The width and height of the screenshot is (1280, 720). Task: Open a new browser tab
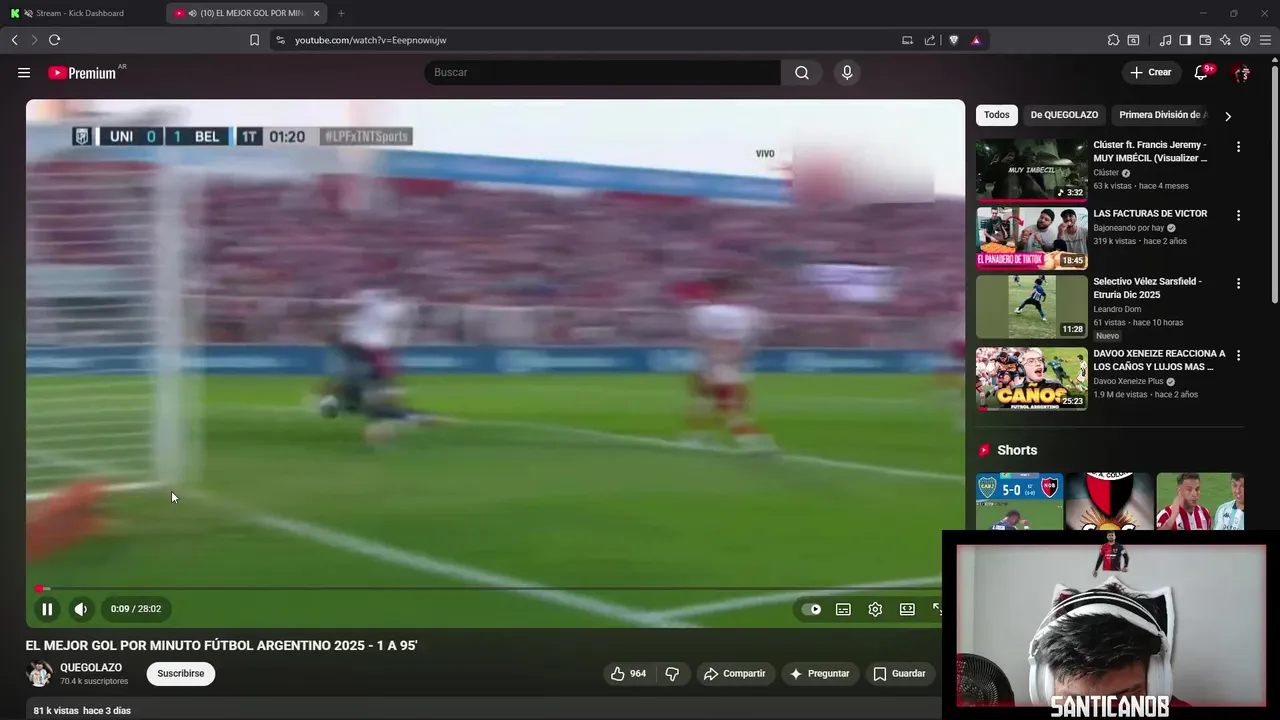(x=341, y=13)
